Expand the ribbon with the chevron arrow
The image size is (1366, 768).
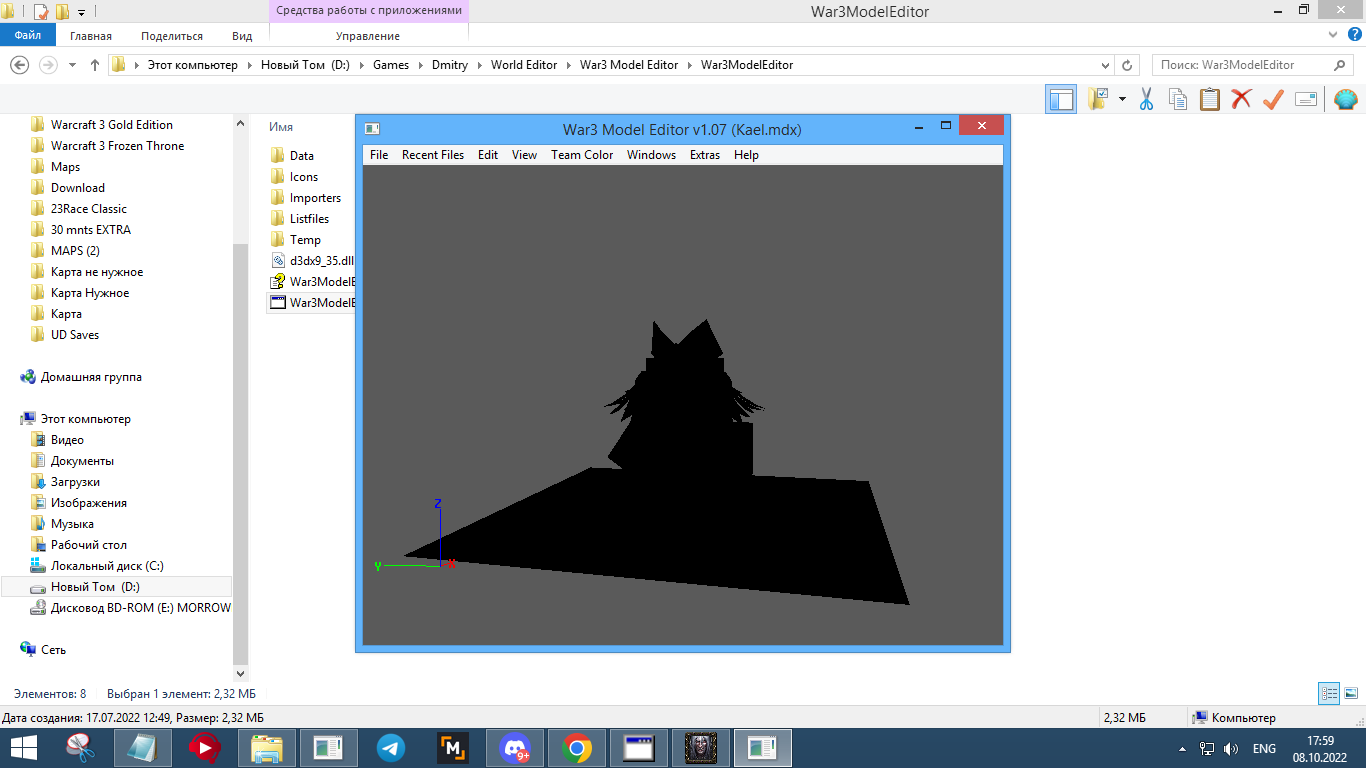pos(1332,34)
